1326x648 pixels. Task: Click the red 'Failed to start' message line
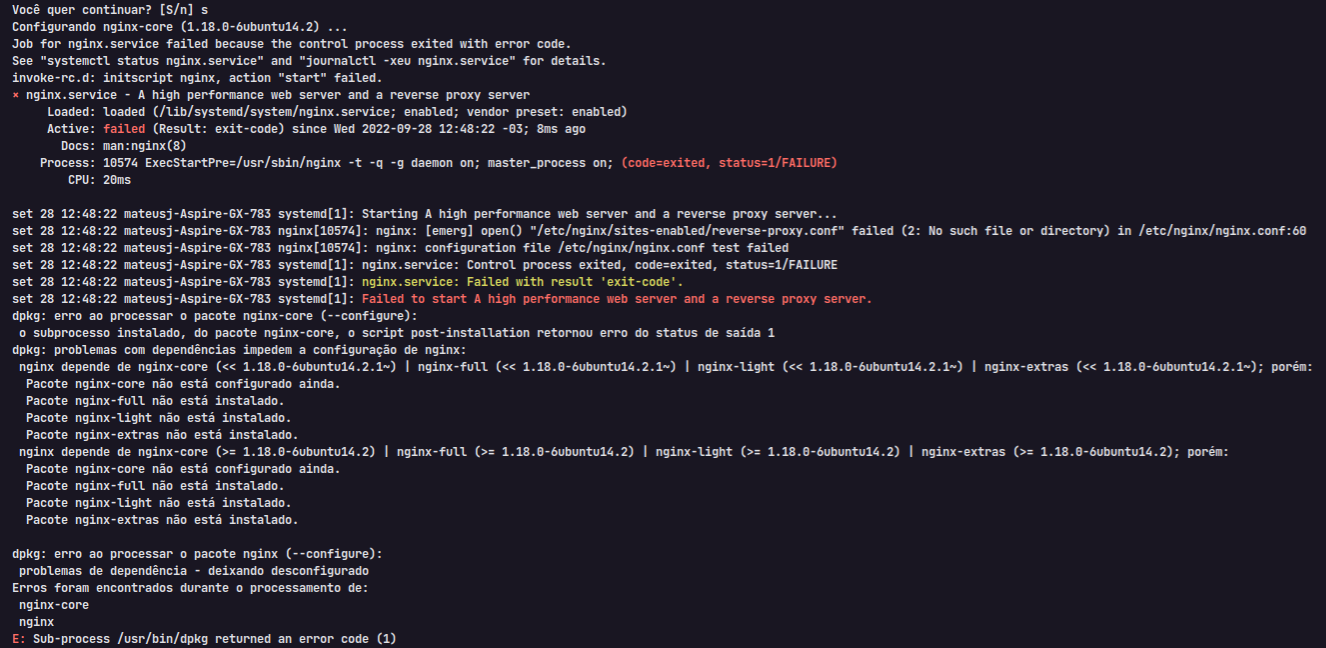point(617,299)
